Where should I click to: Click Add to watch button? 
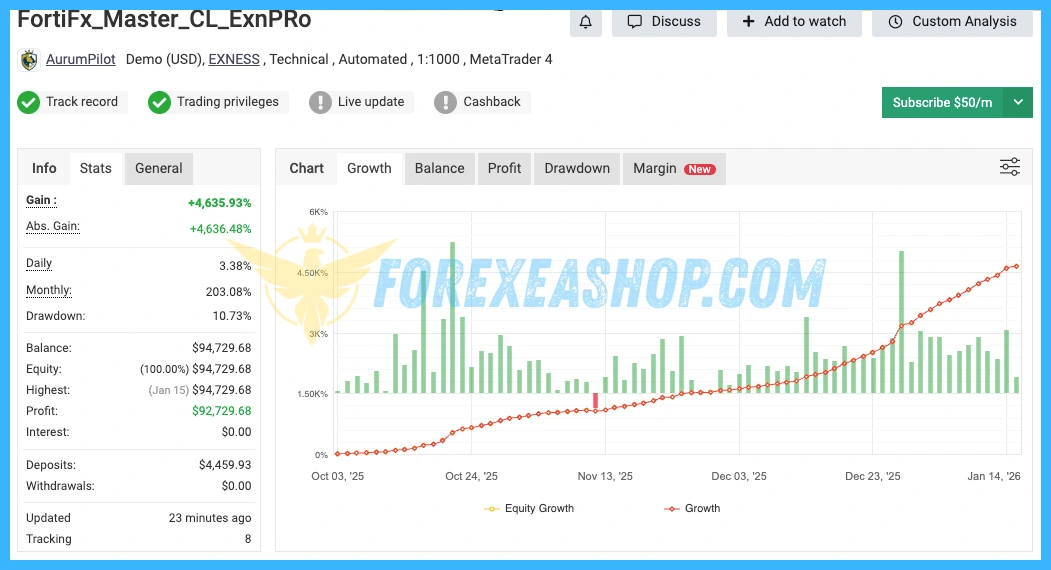point(795,21)
